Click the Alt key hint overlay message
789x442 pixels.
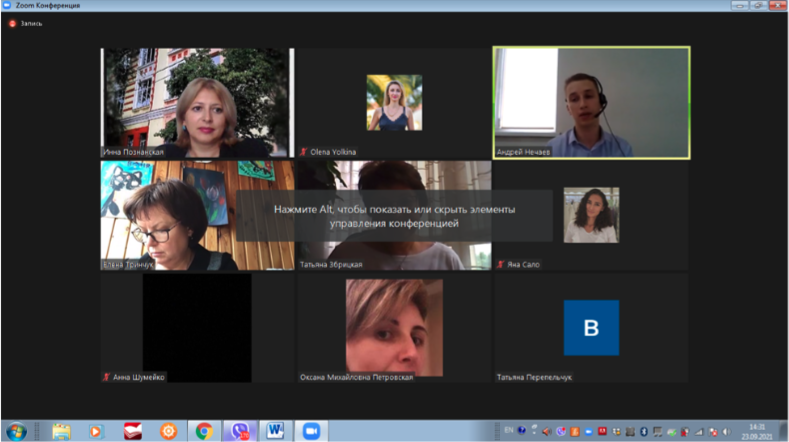tap(393, 217)
